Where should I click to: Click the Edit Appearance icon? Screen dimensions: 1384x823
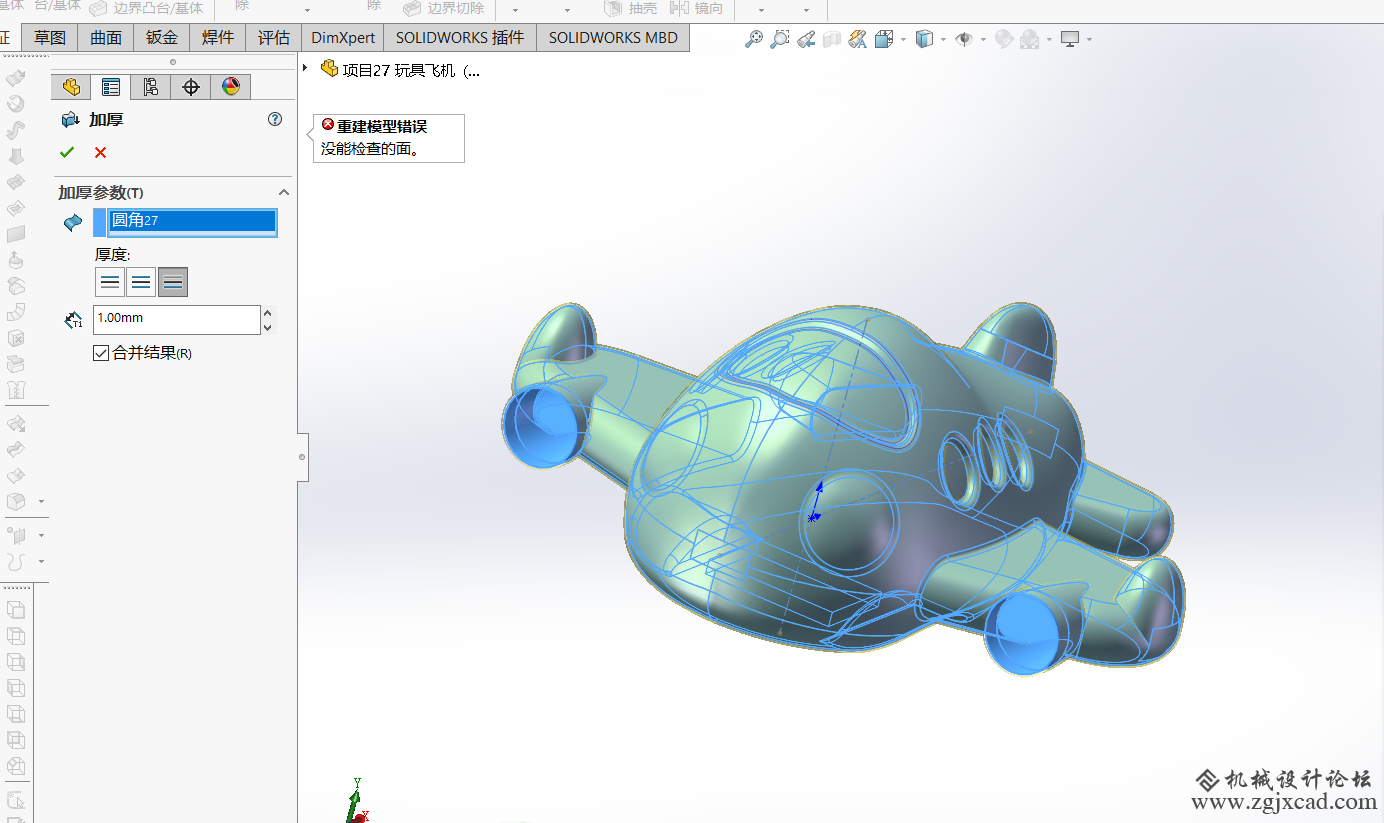[x=1004, y=39]
